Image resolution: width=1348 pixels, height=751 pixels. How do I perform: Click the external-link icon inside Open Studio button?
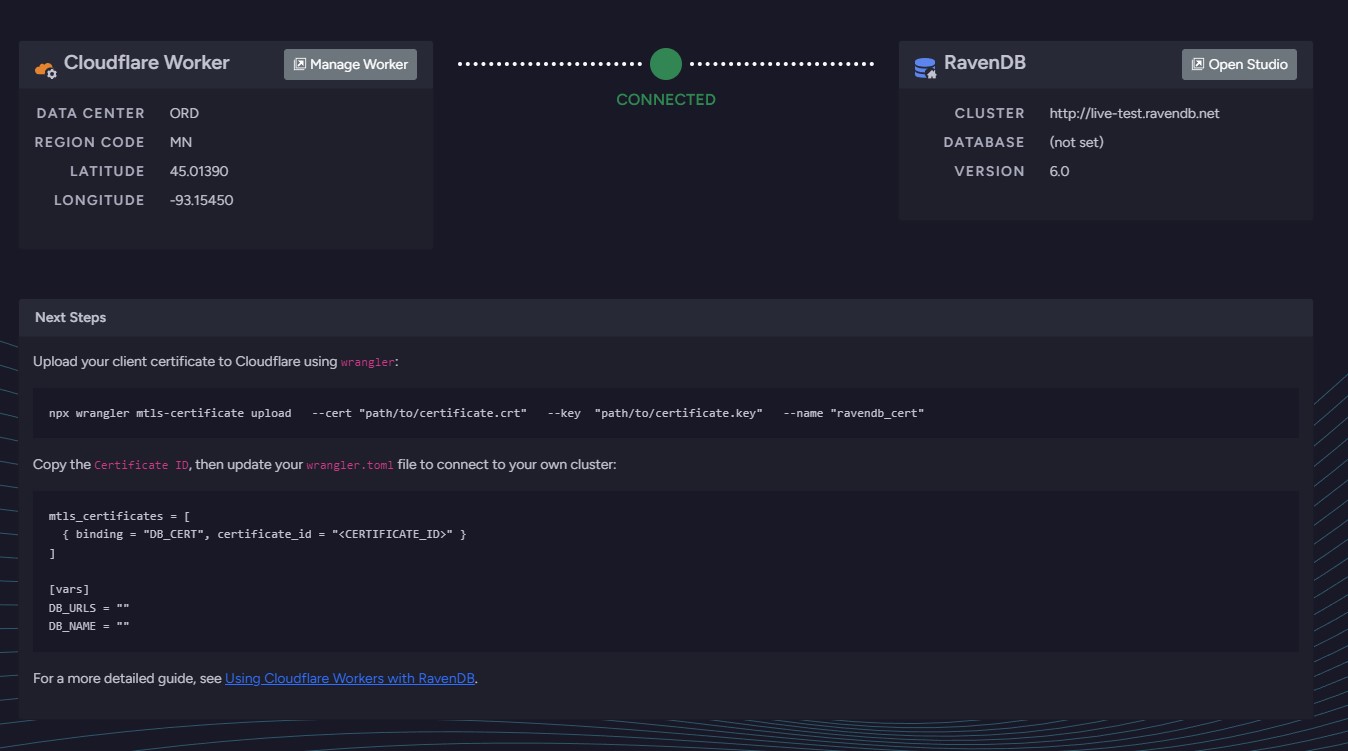coord(1197,64)
